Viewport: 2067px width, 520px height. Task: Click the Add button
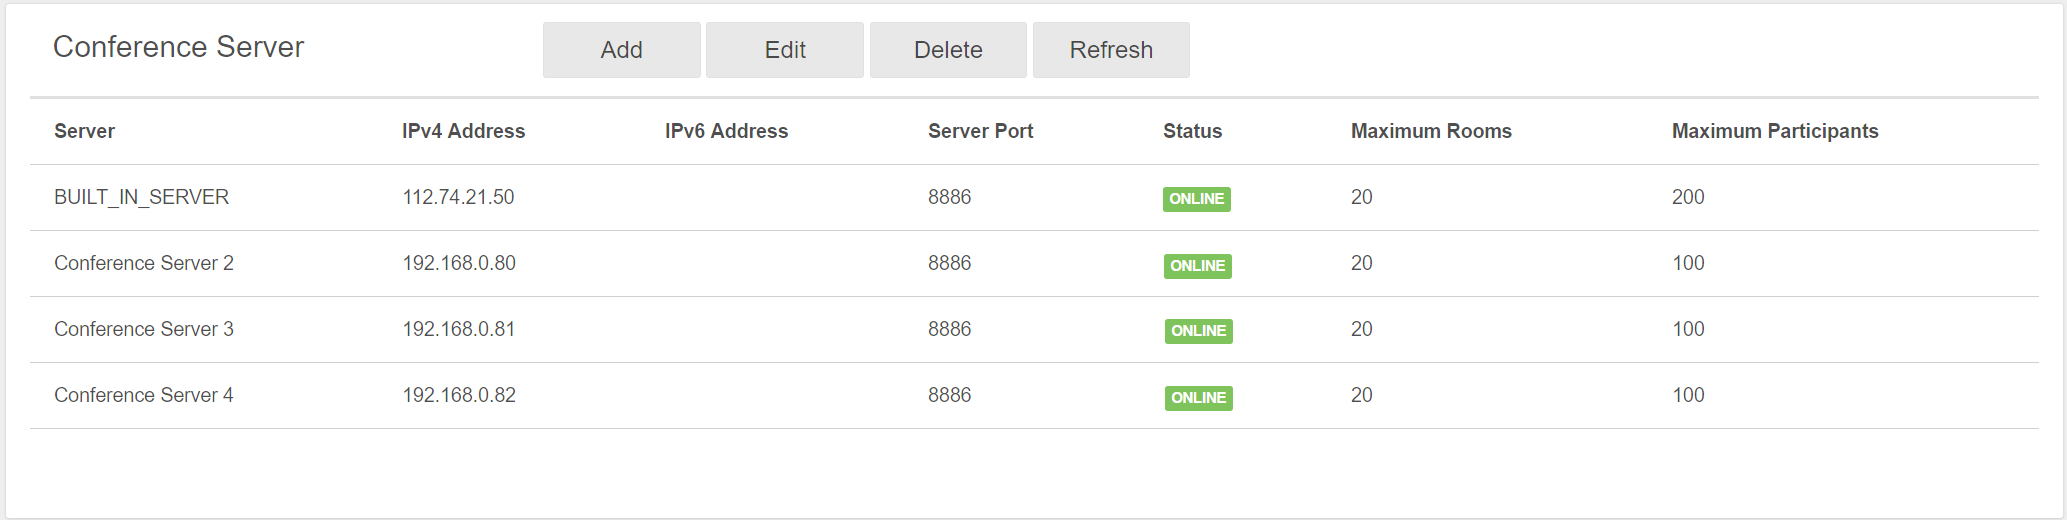[x=621, y=50]
